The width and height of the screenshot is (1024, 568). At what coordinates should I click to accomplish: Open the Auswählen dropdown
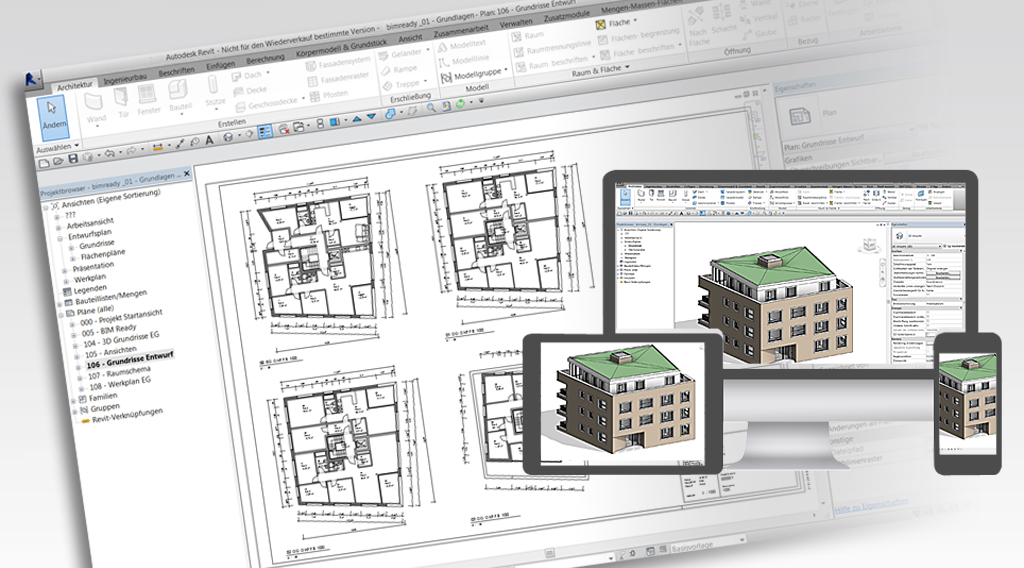59,147
